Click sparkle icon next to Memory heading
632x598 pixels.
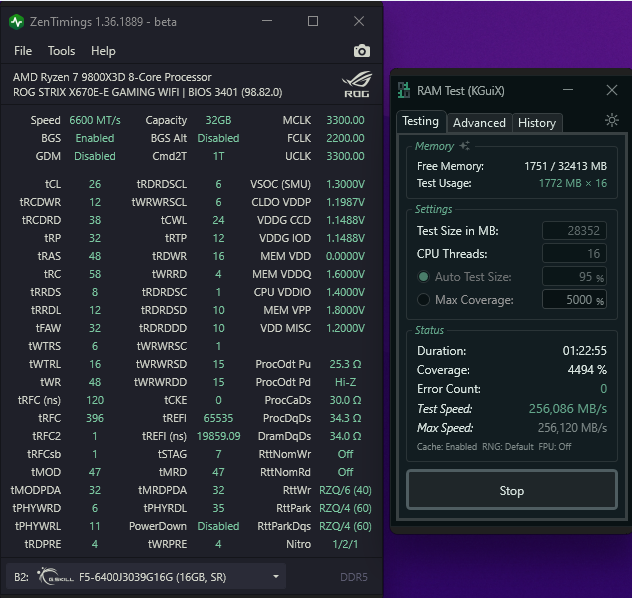coord(465,145)
